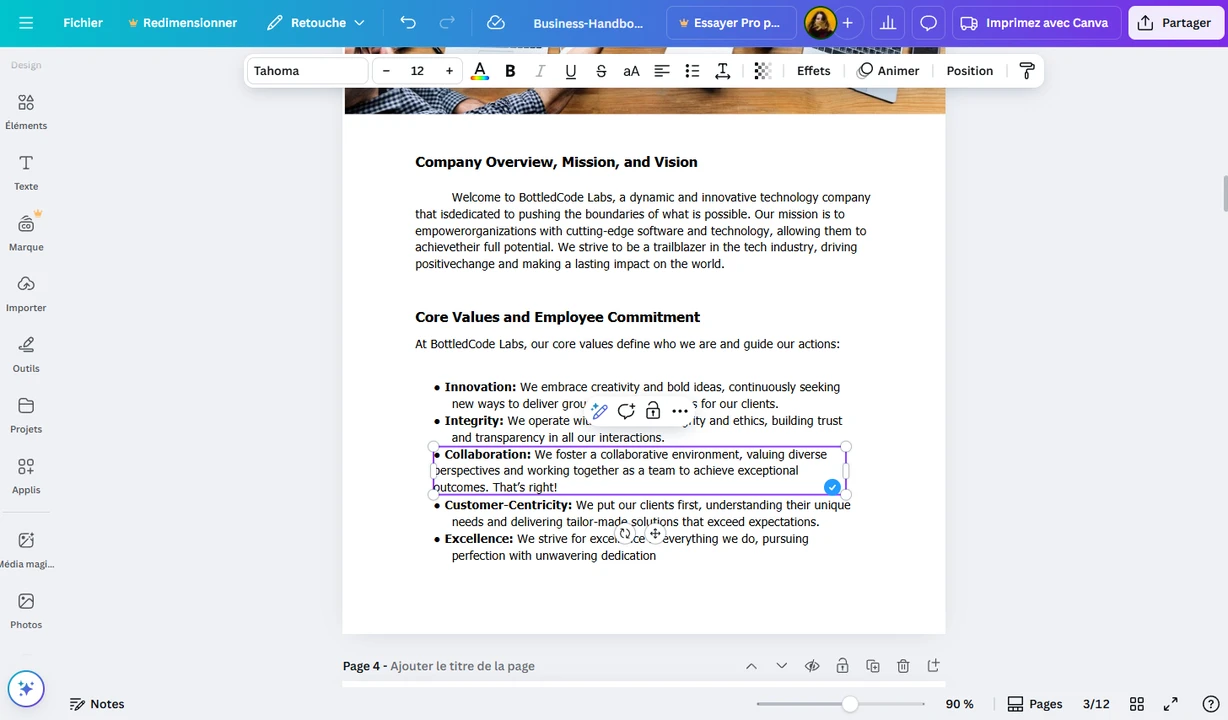This screenshot has width=1228, height=720.
Task: Check cloud save status icon
Action: [495, 23]
